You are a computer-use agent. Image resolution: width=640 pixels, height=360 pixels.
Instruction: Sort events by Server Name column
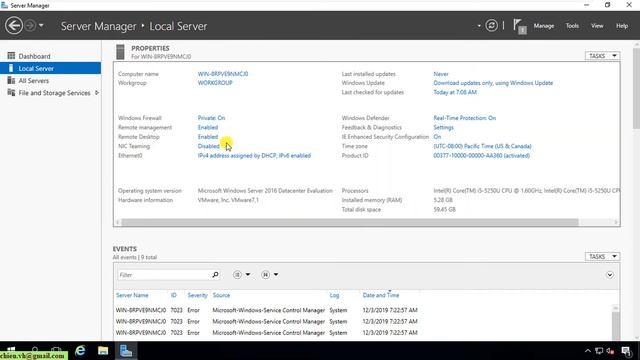pyautogui.click(x=132, y=295)
